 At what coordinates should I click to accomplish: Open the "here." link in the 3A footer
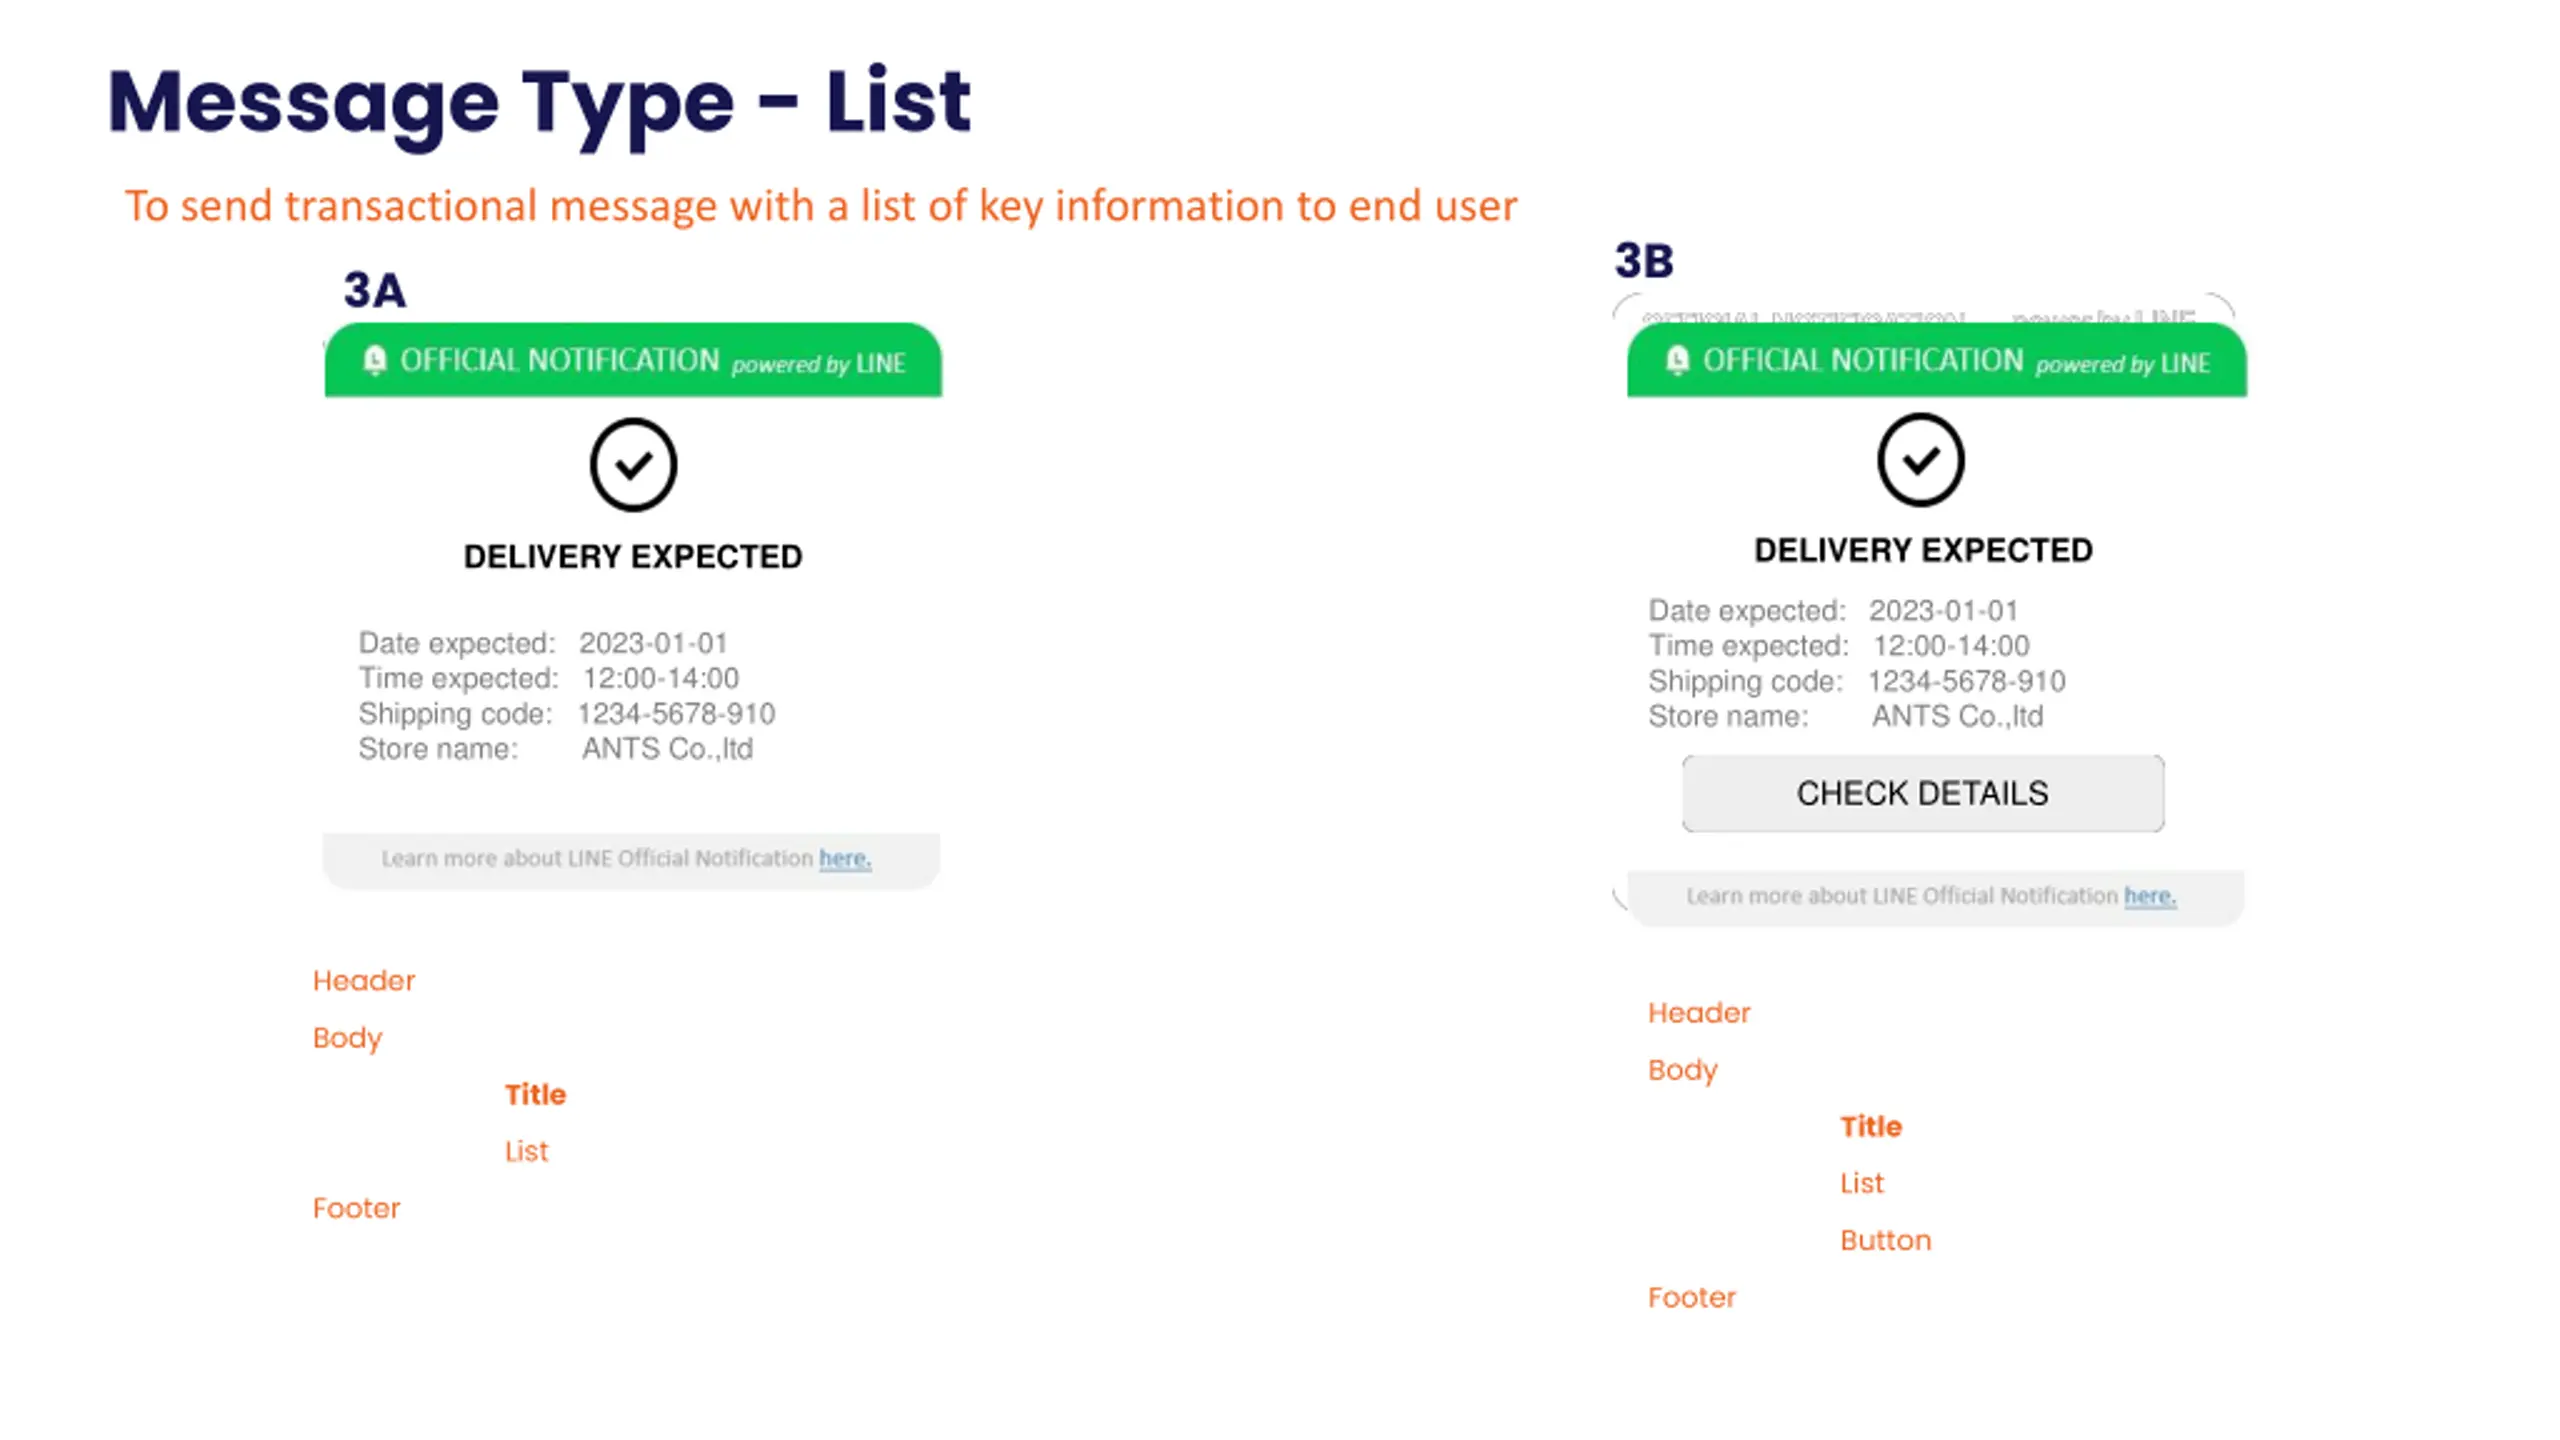[x=845, y=859]
